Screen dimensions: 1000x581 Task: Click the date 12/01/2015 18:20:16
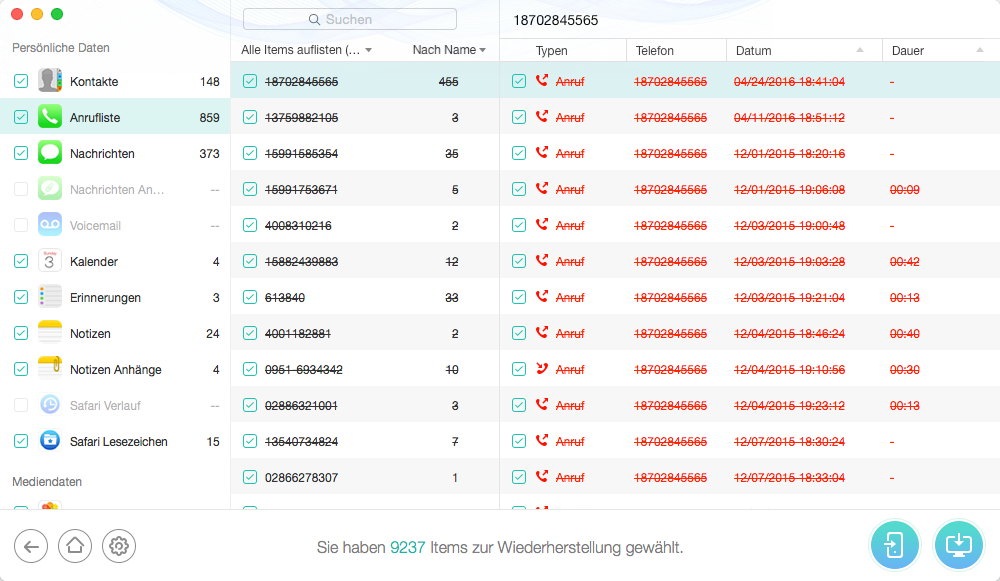point(789,154)
